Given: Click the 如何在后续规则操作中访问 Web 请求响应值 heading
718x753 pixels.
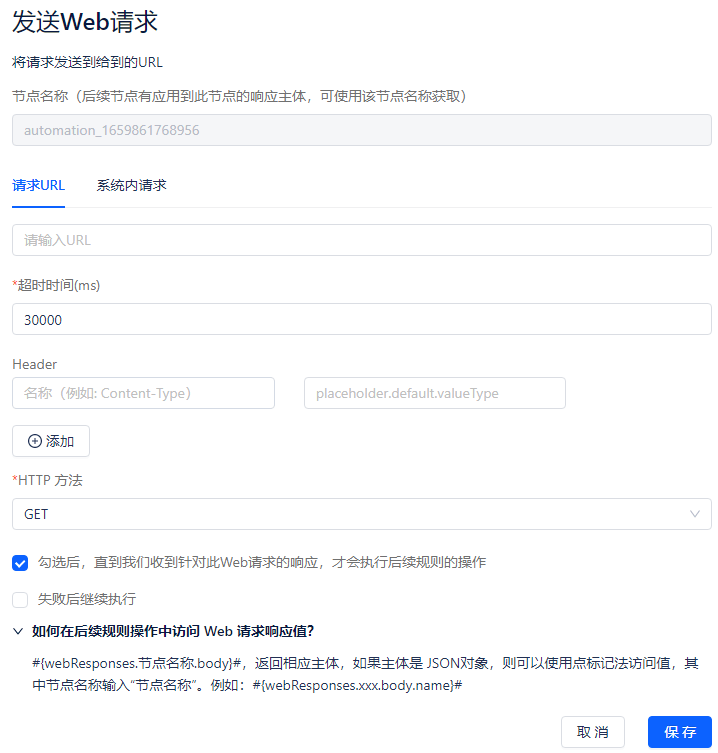Looking at the screenshot, I should coord(173,631).
